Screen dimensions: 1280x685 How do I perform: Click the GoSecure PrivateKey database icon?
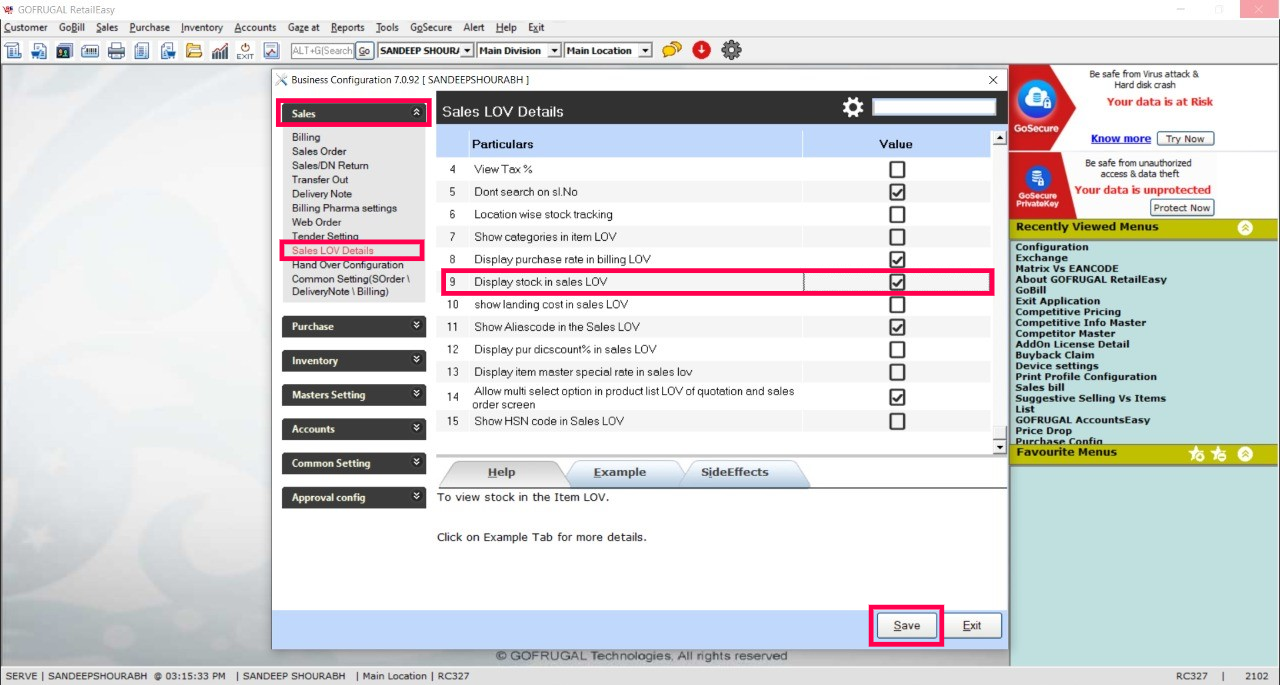(1036, 176)
